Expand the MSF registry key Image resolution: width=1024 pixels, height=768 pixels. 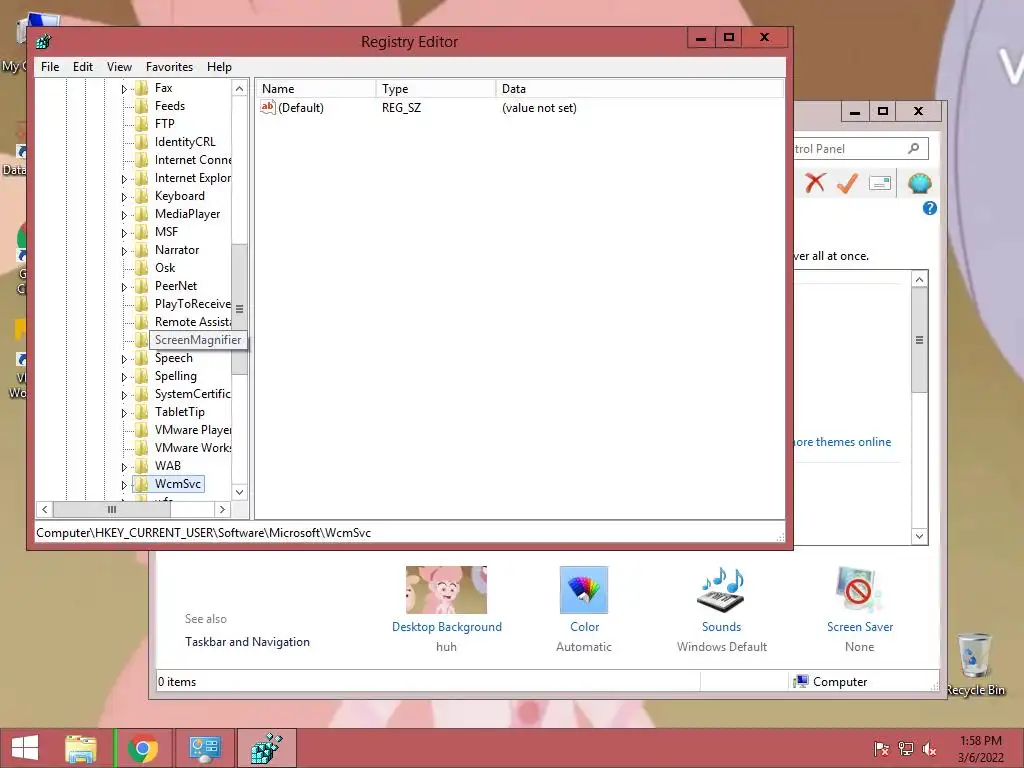tap(124, 232)
